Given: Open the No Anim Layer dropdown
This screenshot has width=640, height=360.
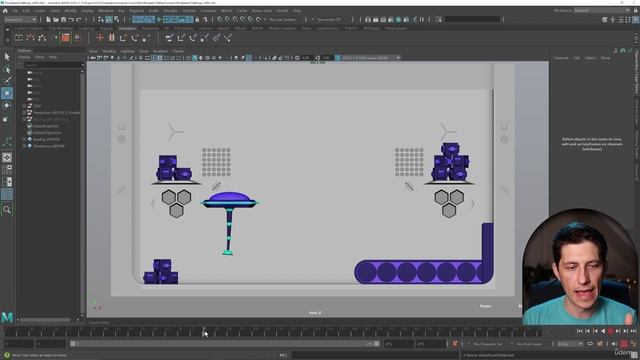Looking at the screenshot, I should tap(530, 344).
